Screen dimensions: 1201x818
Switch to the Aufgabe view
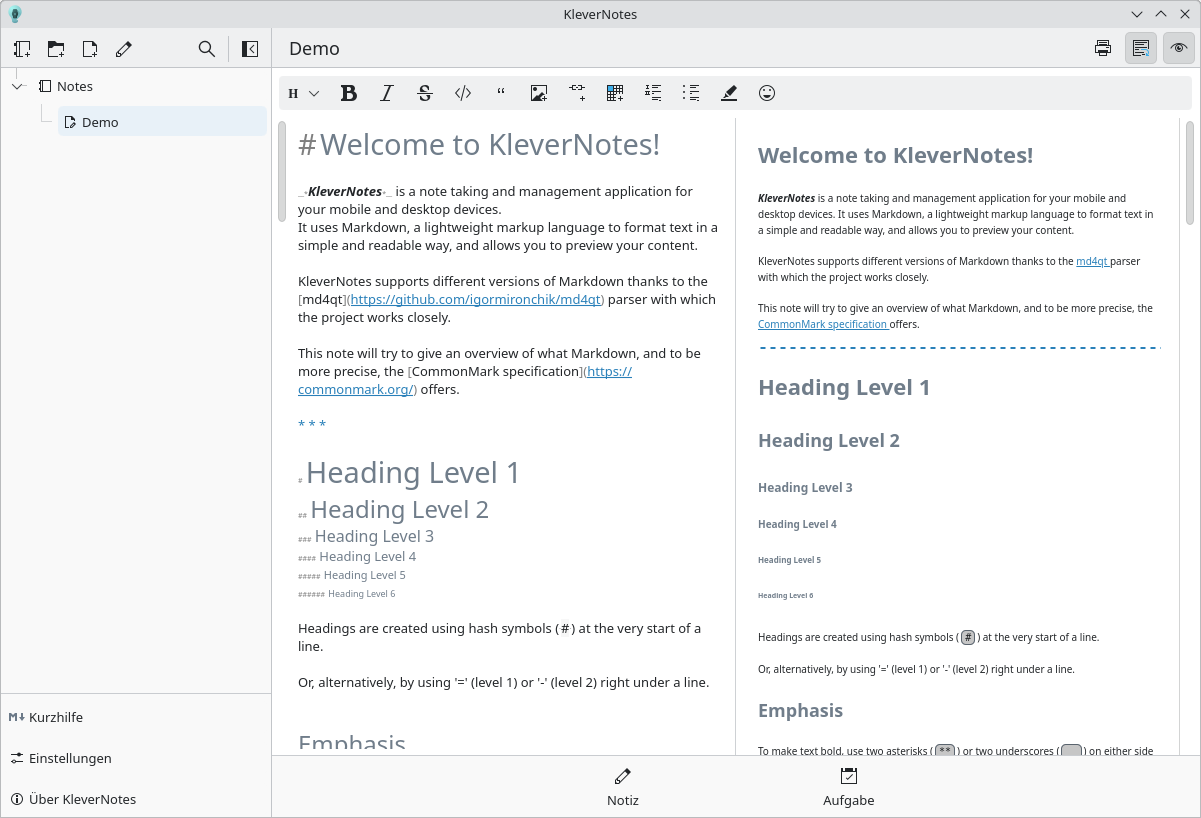click(848, 786)
